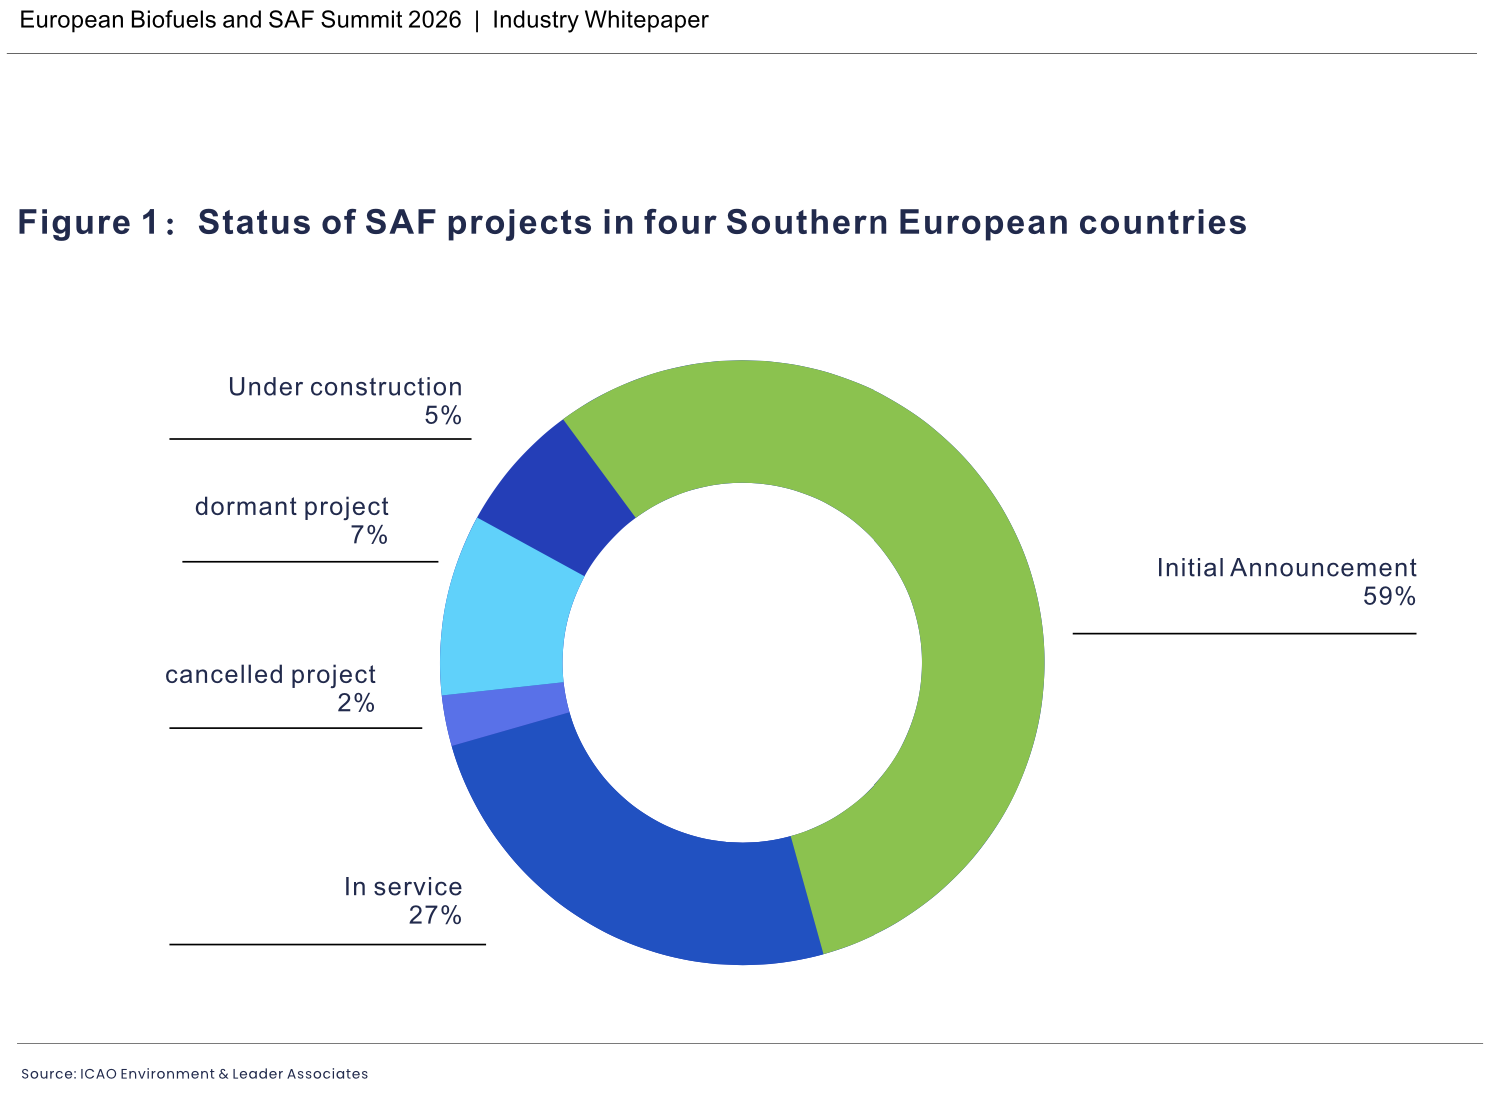The height and width of the screenshot is (1112, 1502).
Task: Select the In service label
Action: click(x=403, y=887)
